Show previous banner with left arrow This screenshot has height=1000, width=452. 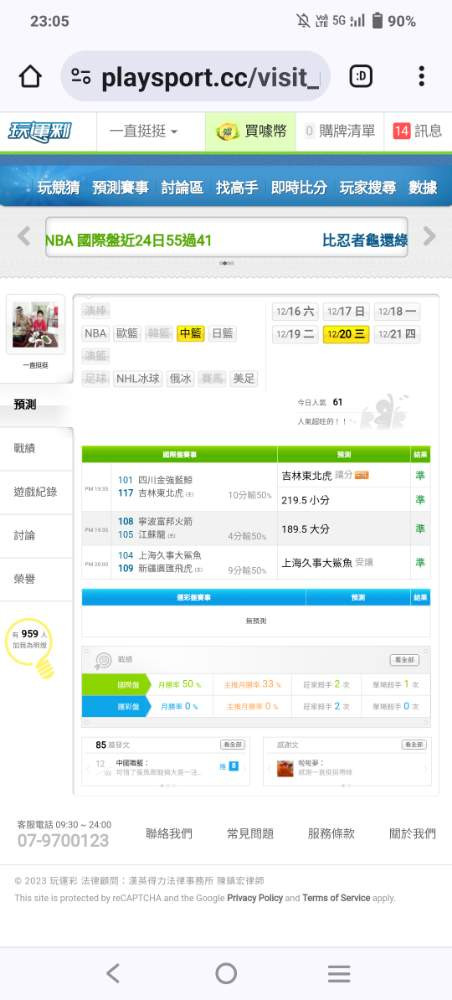[24, 236]
